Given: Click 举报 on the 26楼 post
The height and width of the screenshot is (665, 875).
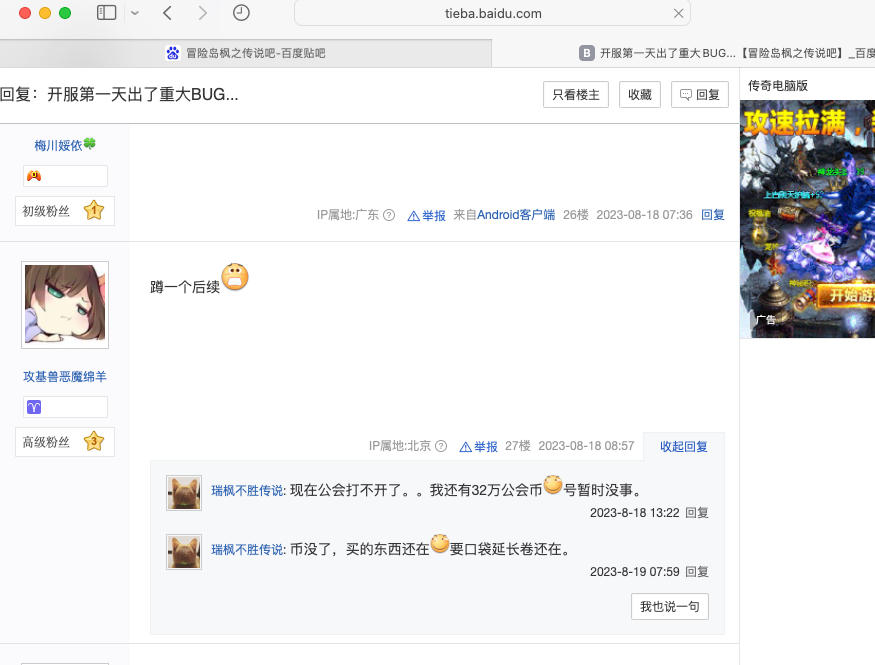Looking at the screenshot, I should pyautogui.click(x=427, y=215).
